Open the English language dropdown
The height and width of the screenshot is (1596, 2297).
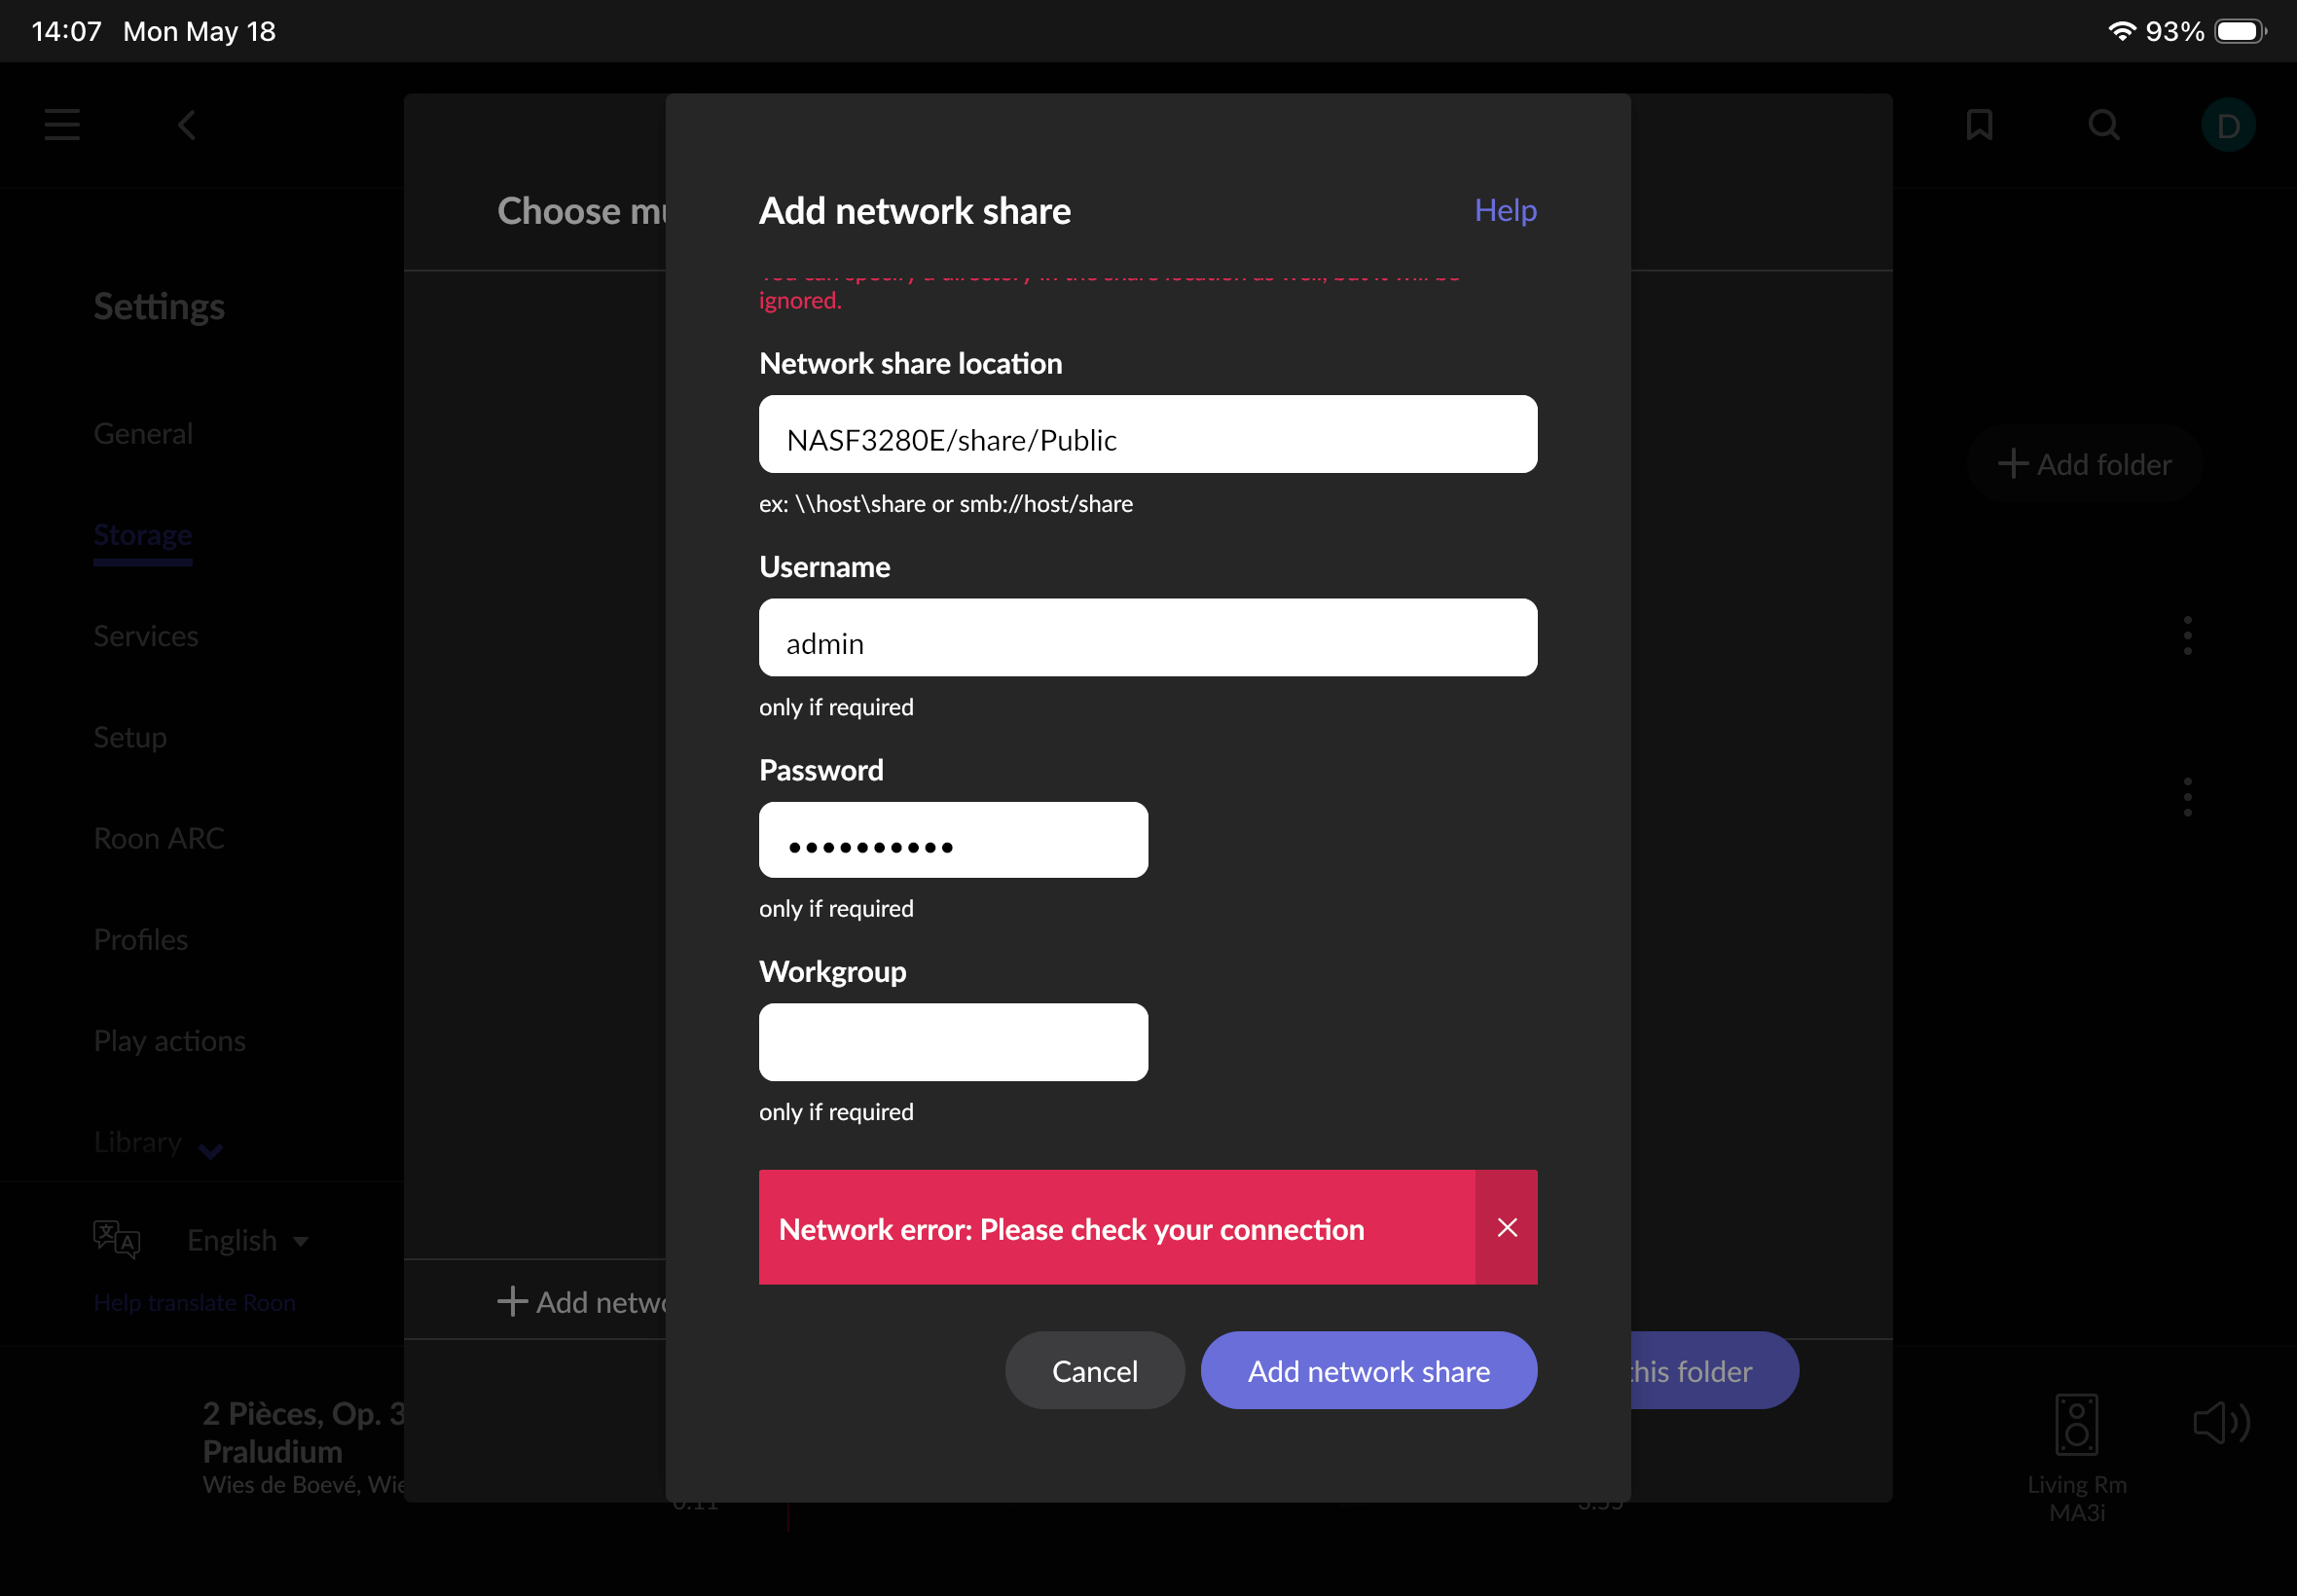click(x=247, y=1240)
